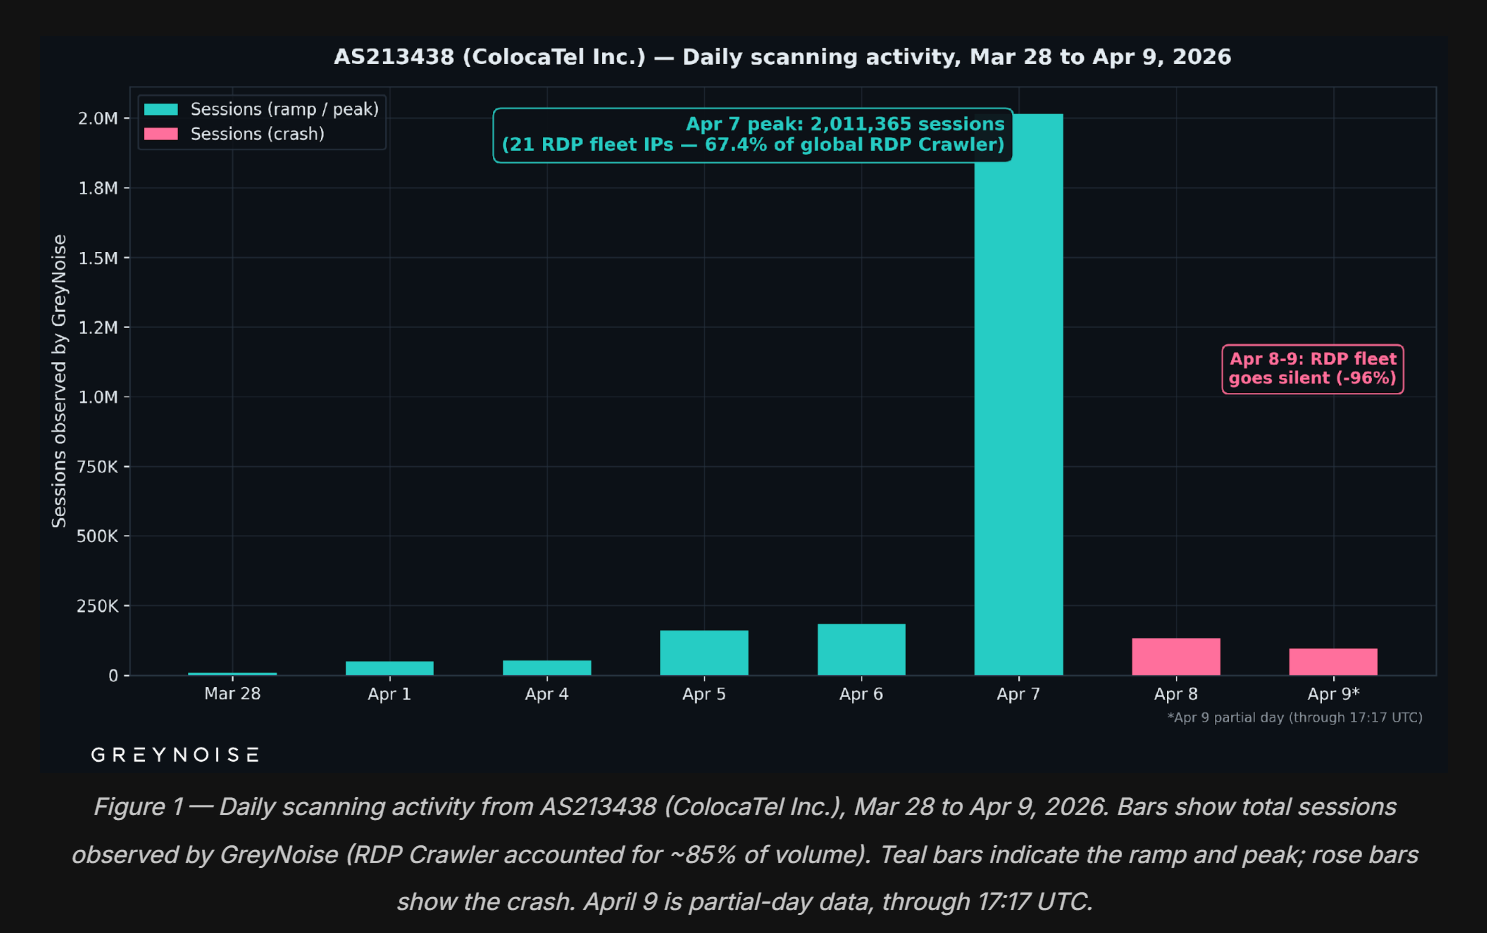Click the "Apr 7" x-axis label
Viewport: 1487px width, 933px height.
1019,694
